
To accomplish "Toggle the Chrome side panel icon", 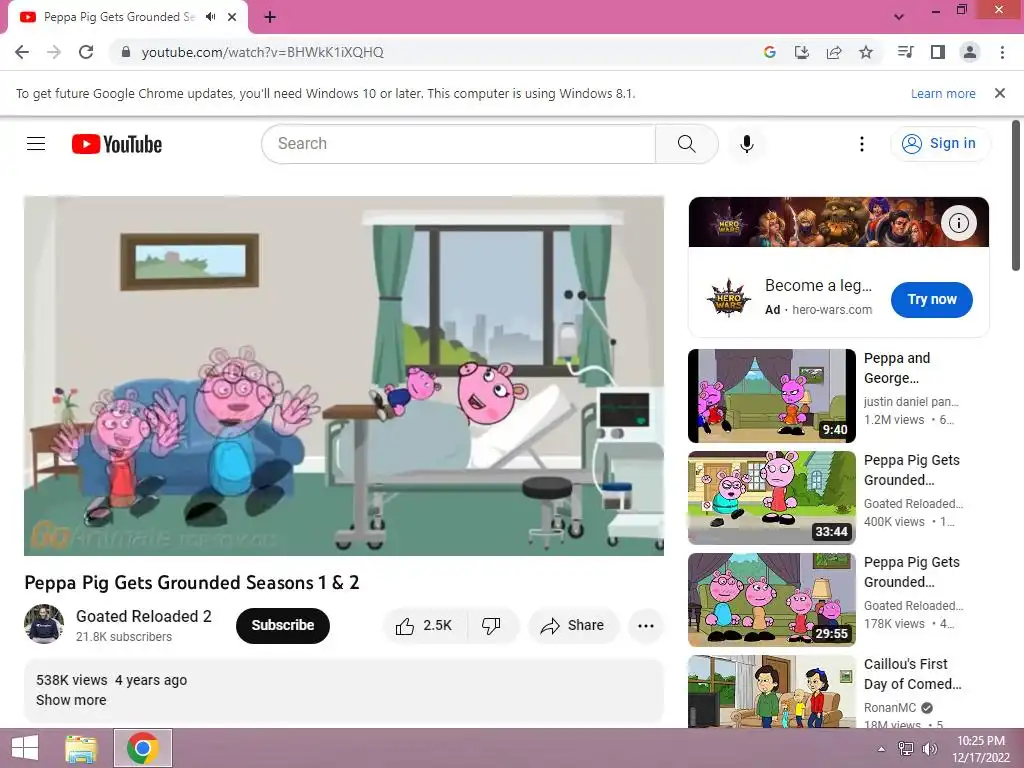I will tap(938, 52).
